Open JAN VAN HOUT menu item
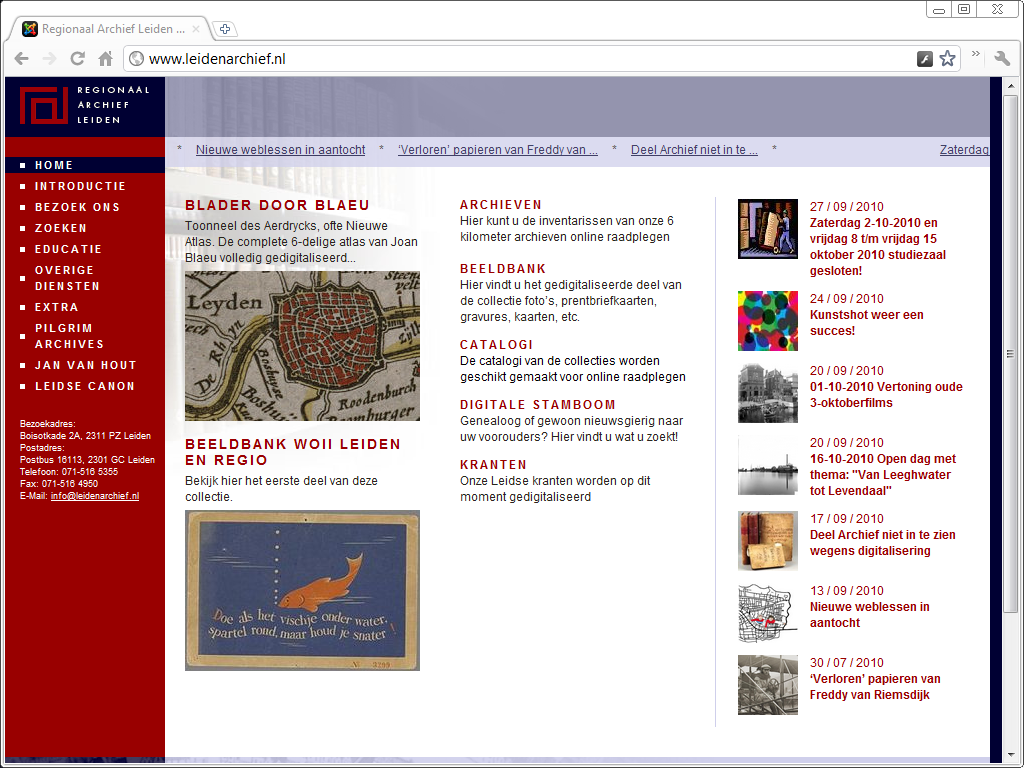The width and height of the screenshot is (1024, 768). pos(86,365)
